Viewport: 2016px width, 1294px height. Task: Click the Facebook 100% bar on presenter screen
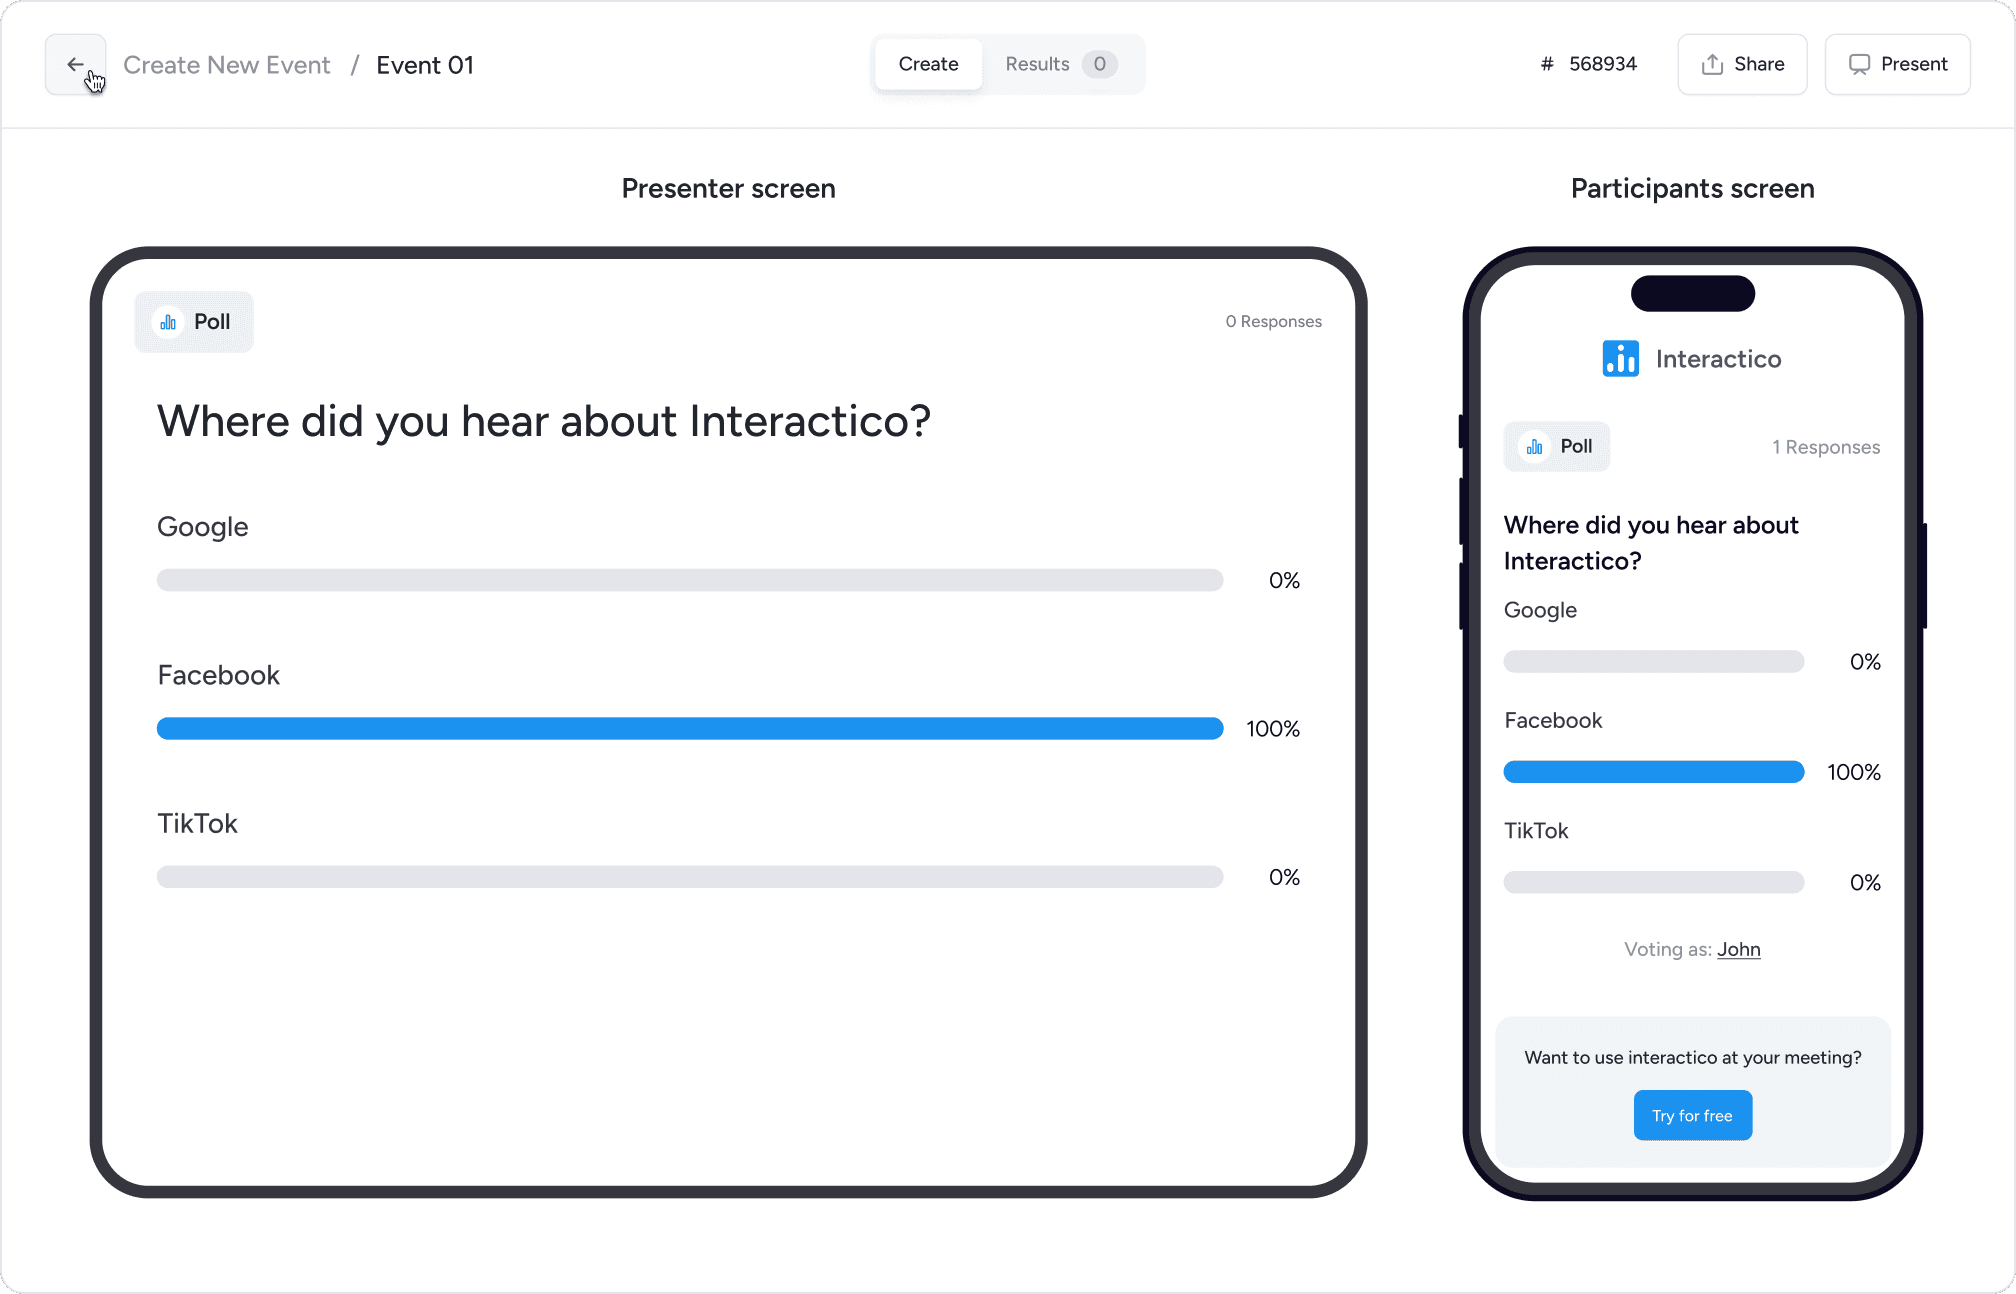tap(690, 728)
